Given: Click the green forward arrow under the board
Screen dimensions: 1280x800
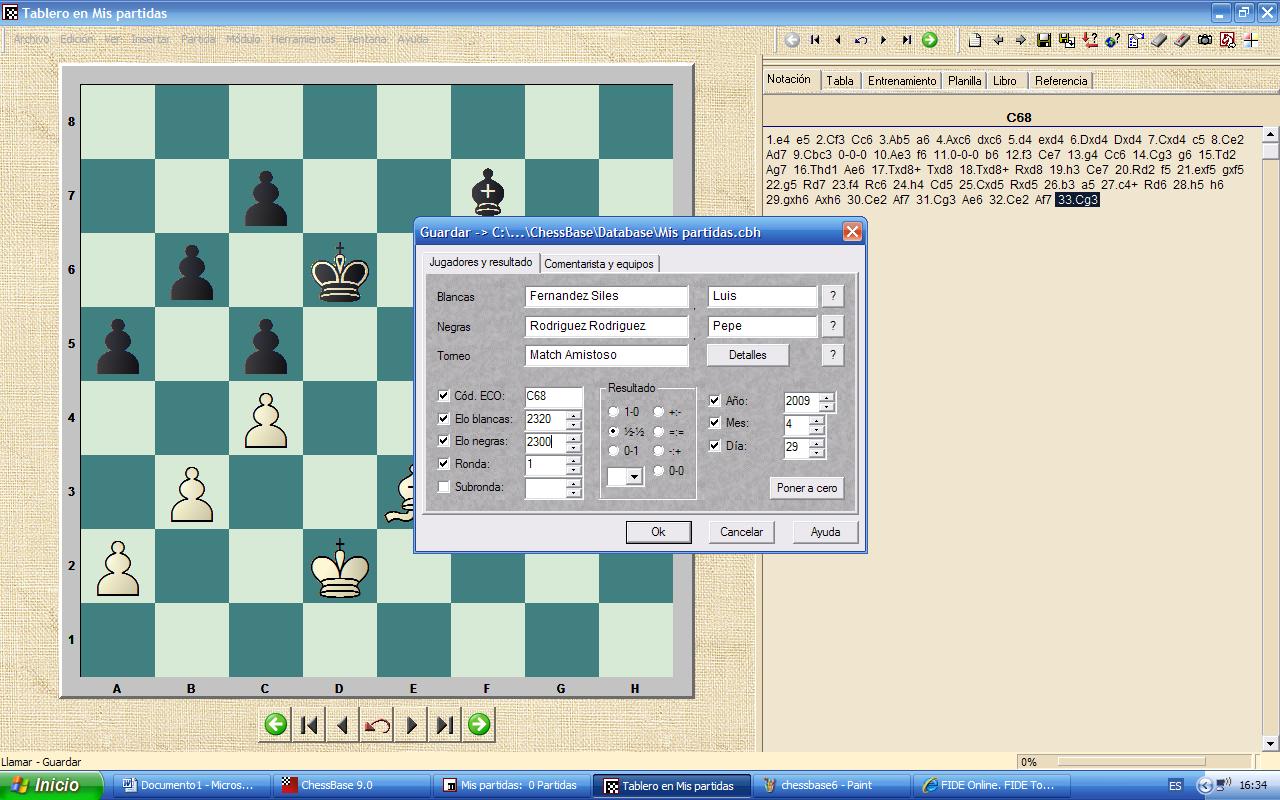Looking at the screenshot, I should tap(478, 723).
